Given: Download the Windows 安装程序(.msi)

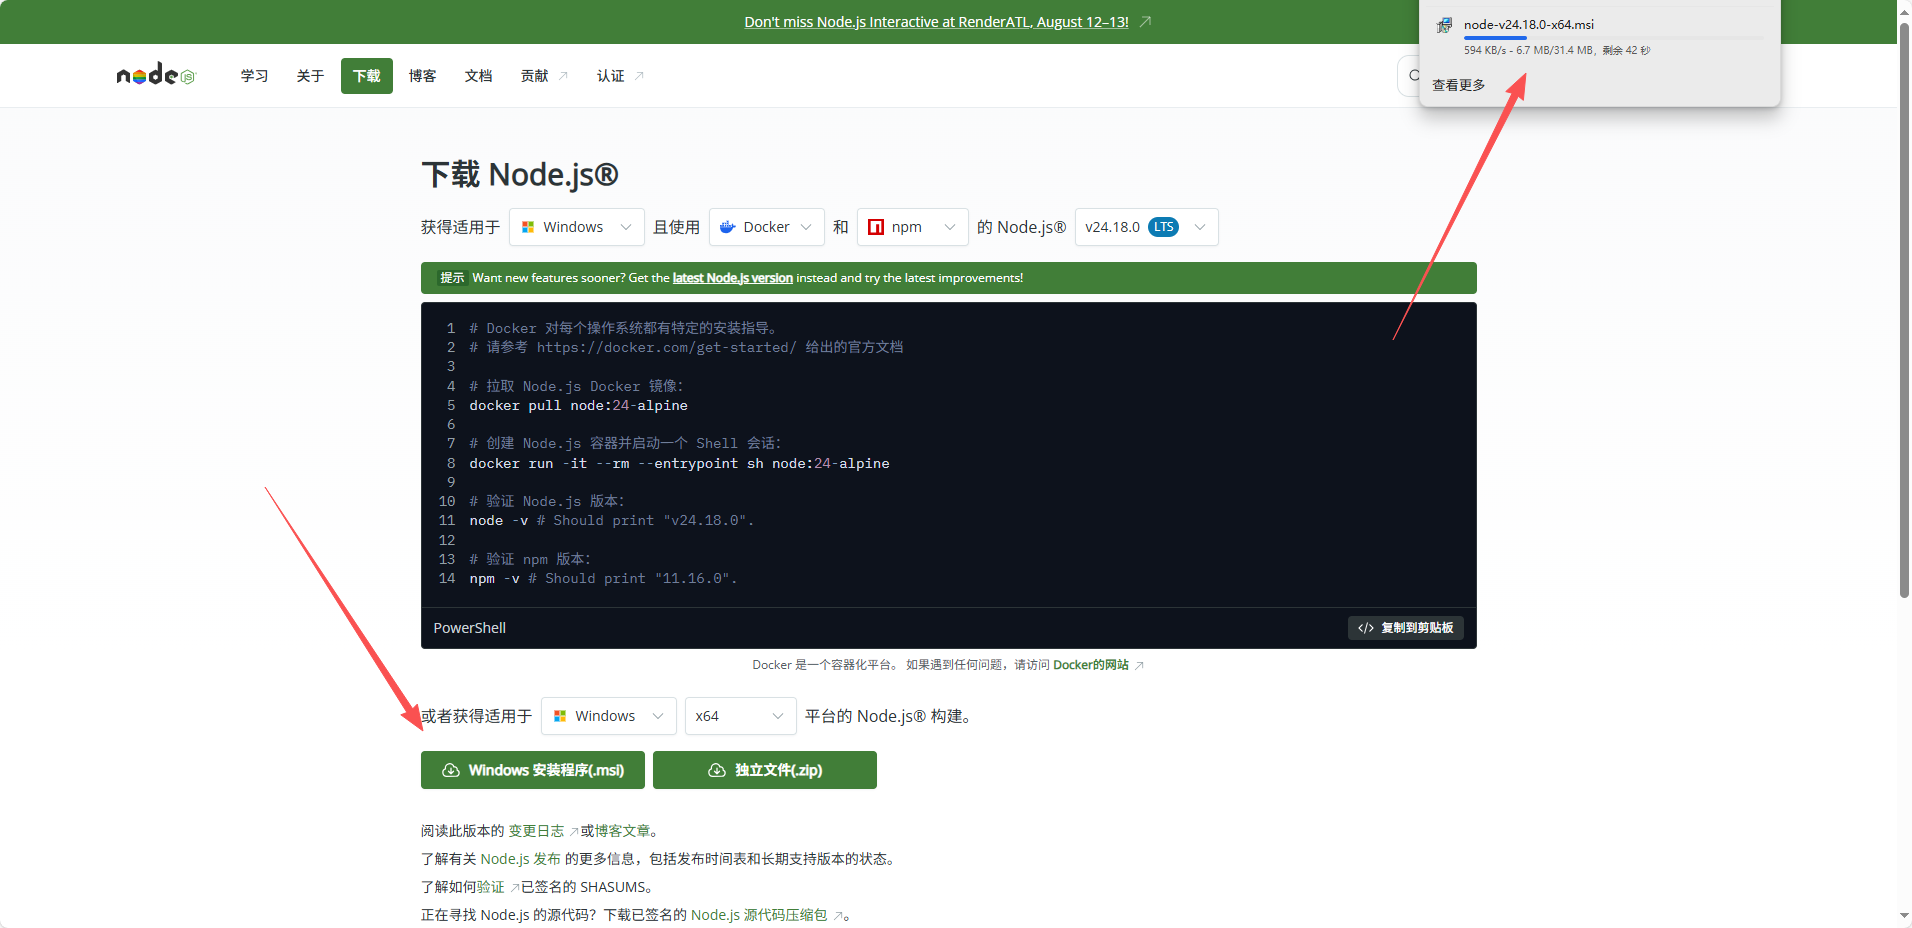Looking at the screenshot, I should [x=533, y=770].
